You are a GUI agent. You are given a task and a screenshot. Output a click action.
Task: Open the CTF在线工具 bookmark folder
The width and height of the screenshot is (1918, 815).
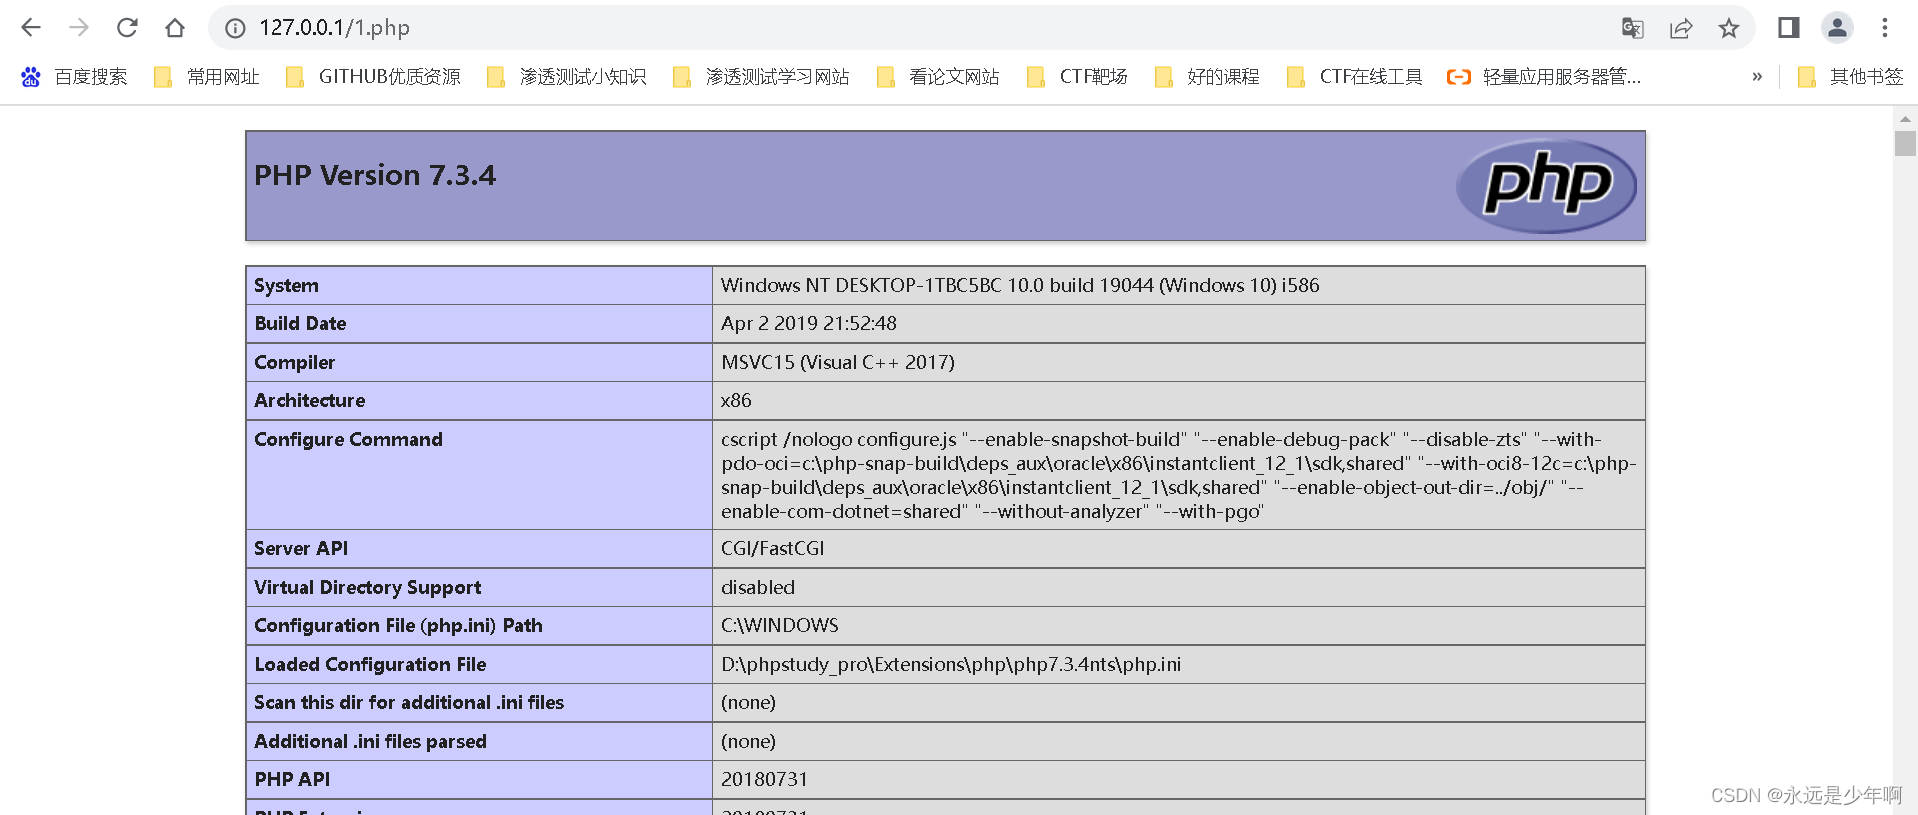point(1354,77)
